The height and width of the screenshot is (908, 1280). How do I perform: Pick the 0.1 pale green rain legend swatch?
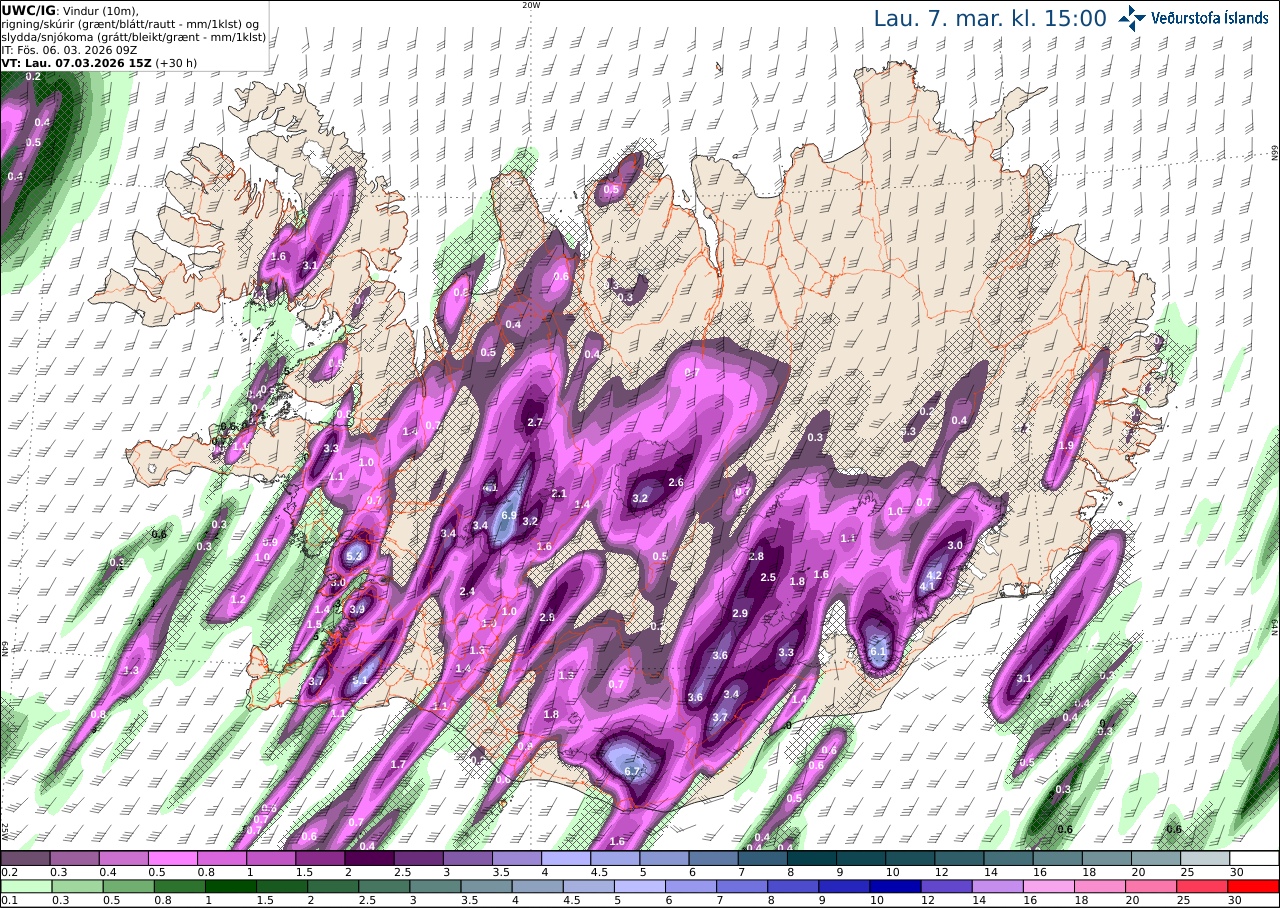click(25, 886)
